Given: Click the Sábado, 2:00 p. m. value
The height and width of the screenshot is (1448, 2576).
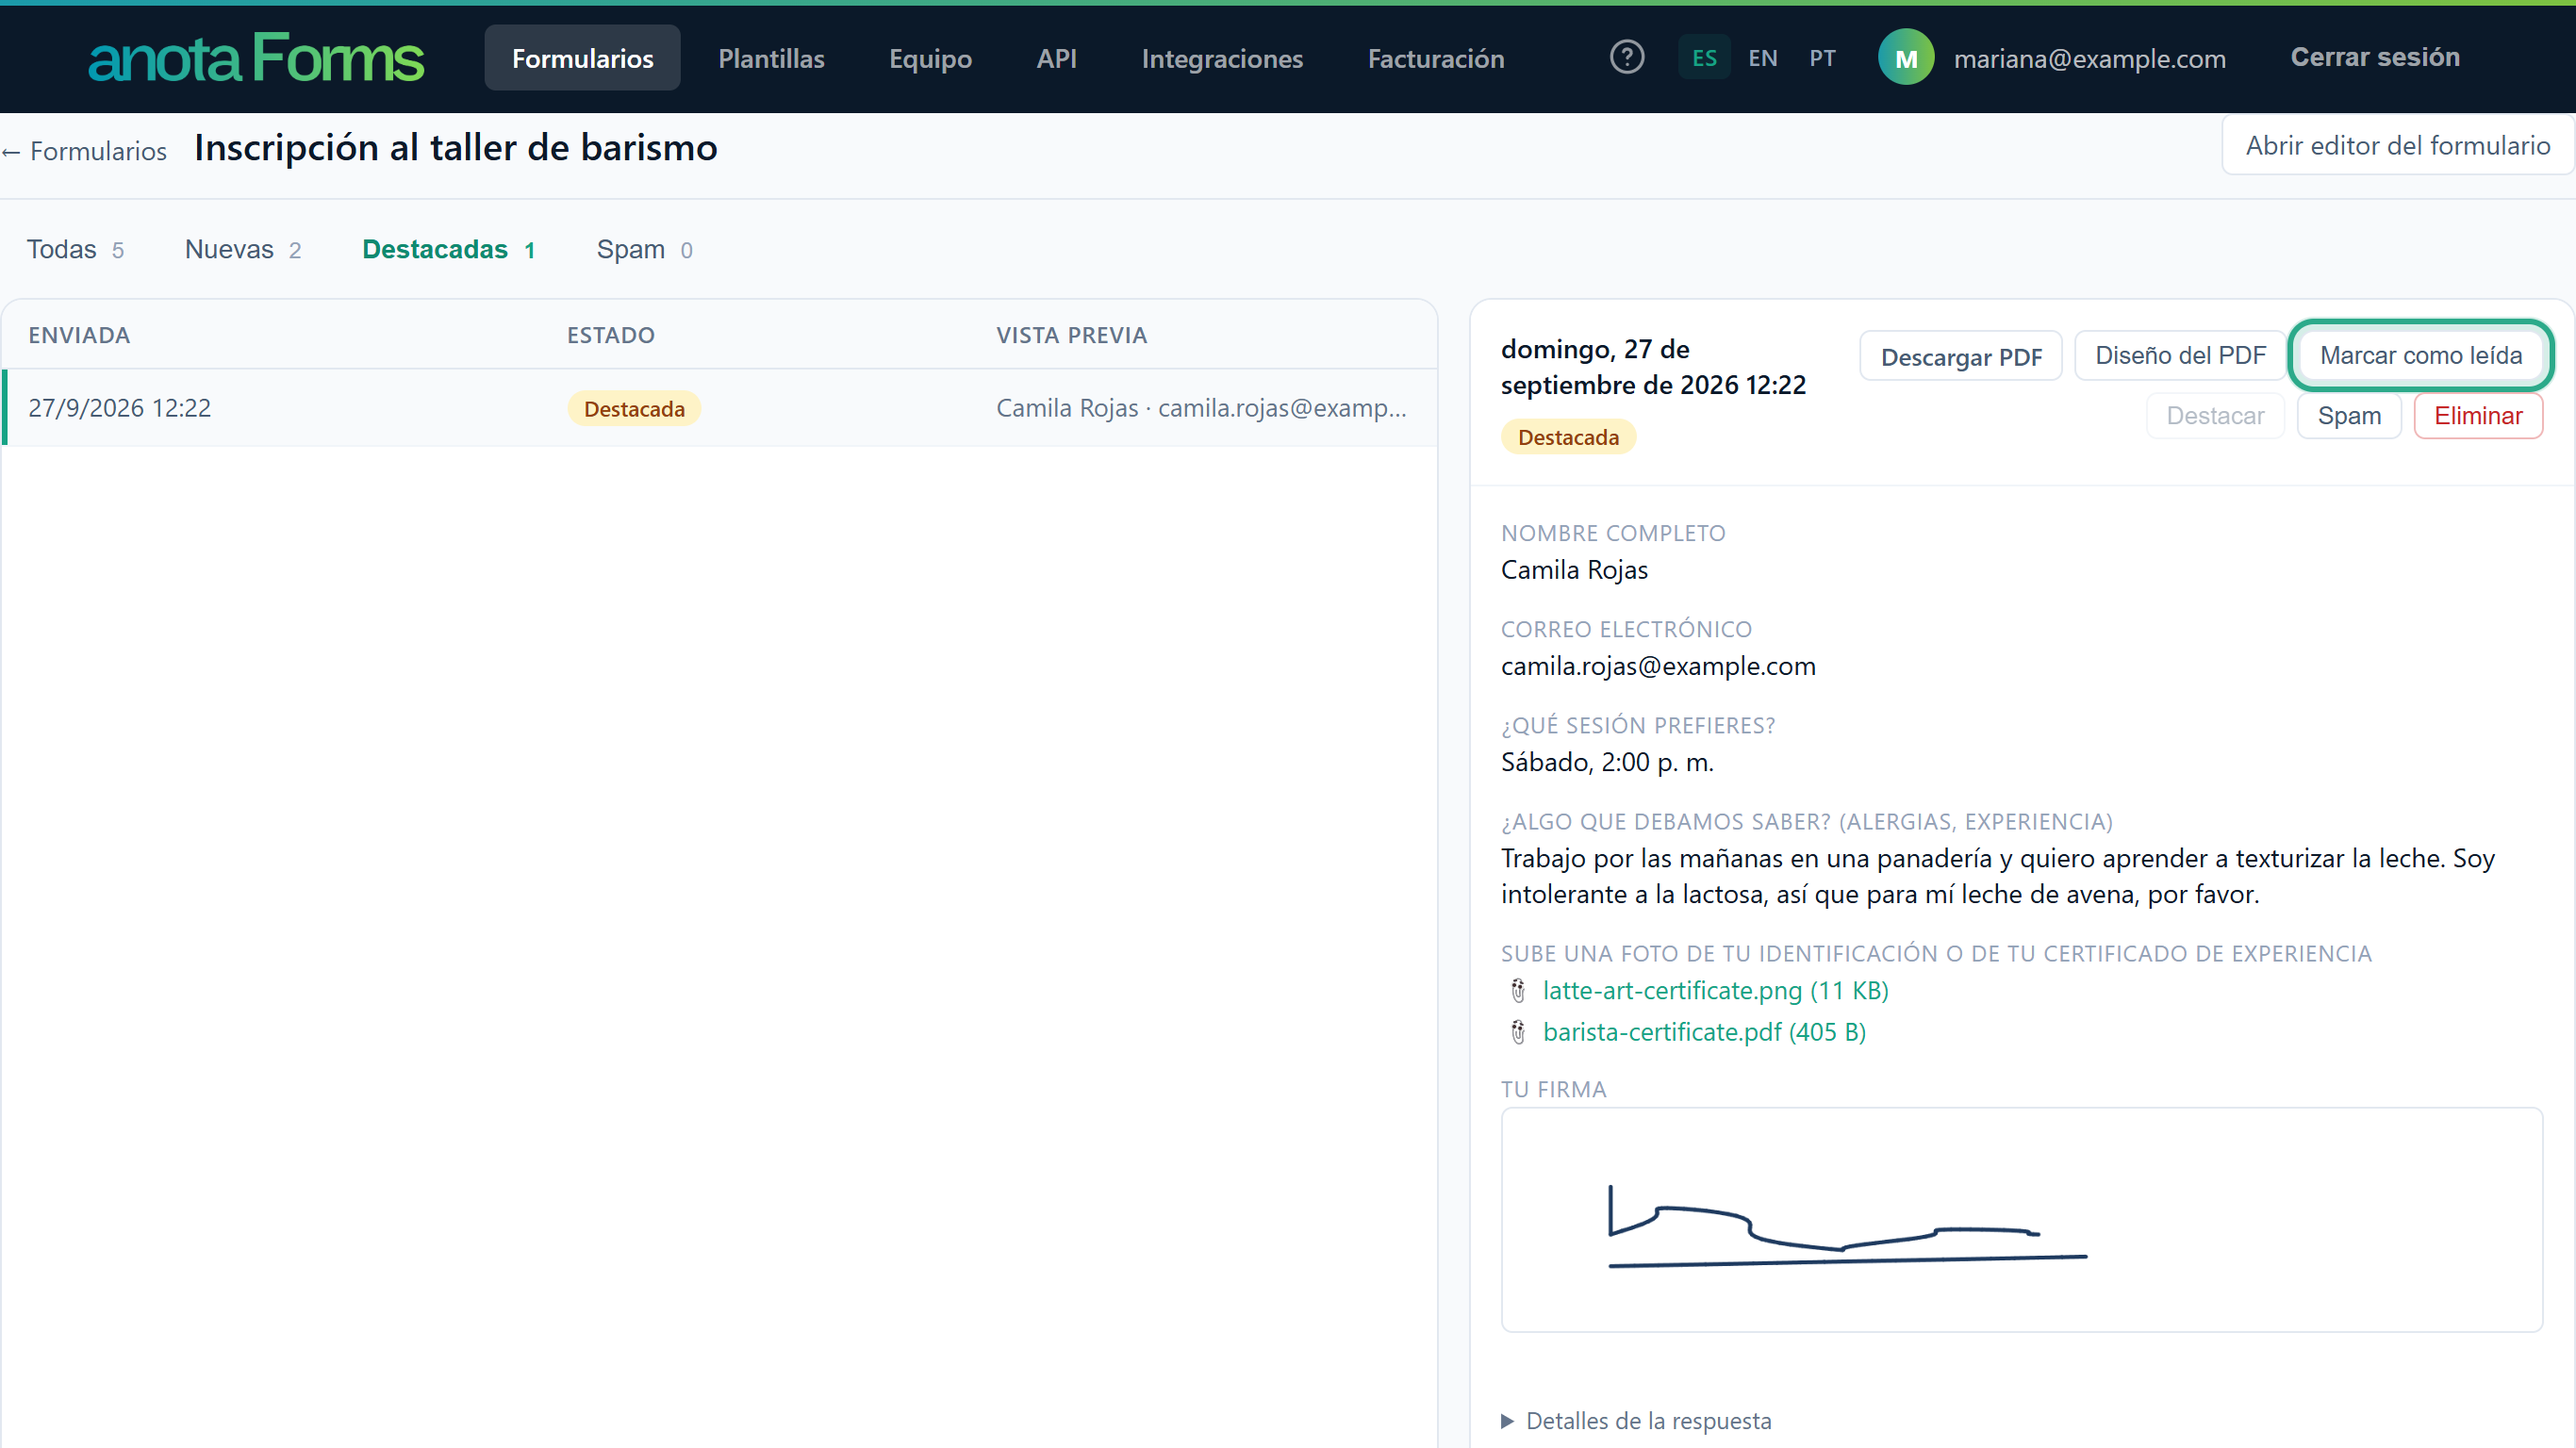Looking at the screenshot, I should (x=1607, y=762).
